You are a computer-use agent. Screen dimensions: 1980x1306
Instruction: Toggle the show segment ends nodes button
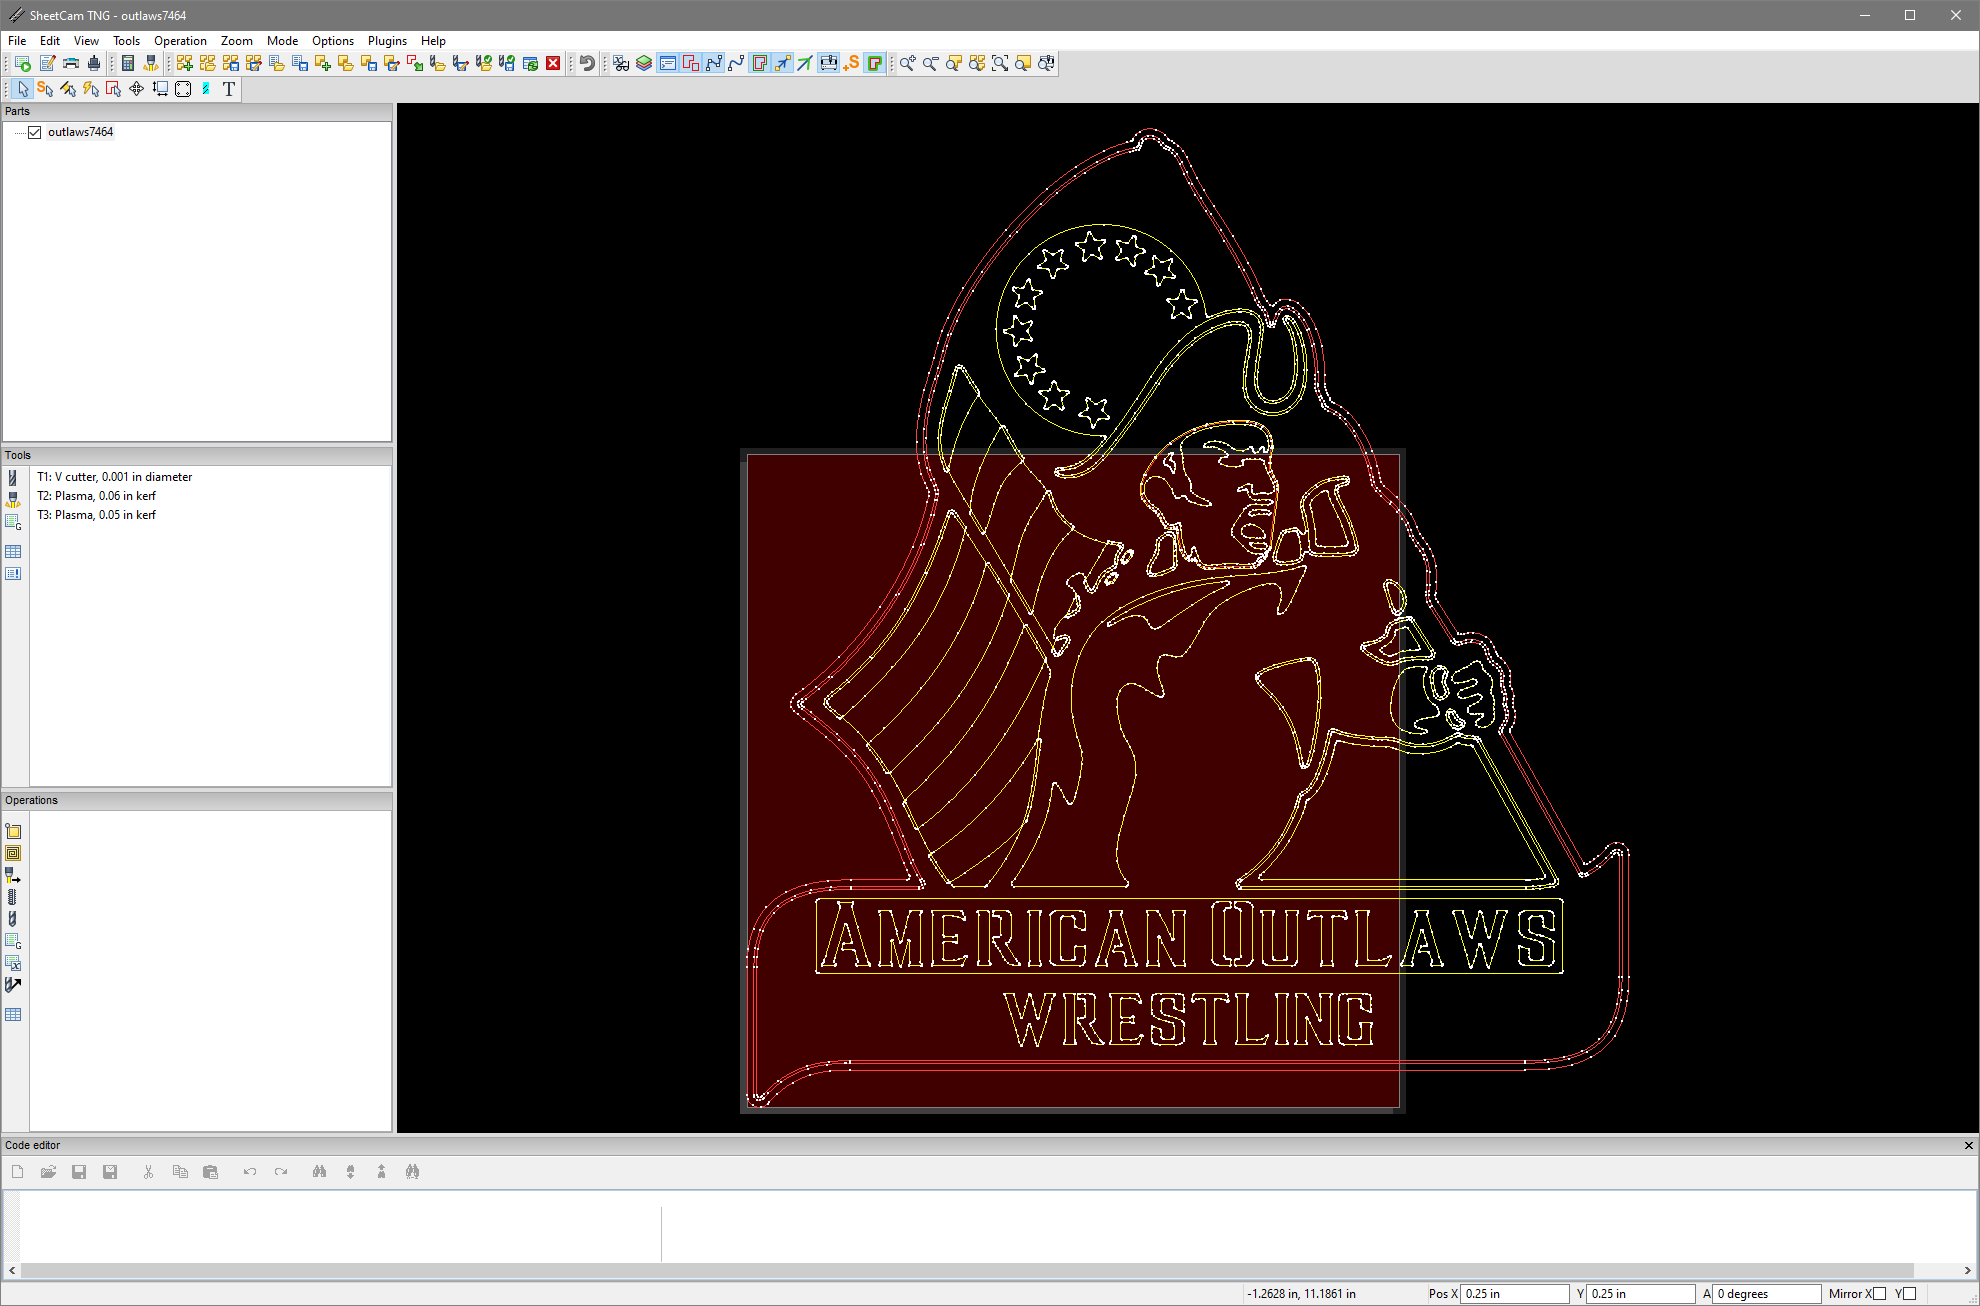(x=713, y=63)
